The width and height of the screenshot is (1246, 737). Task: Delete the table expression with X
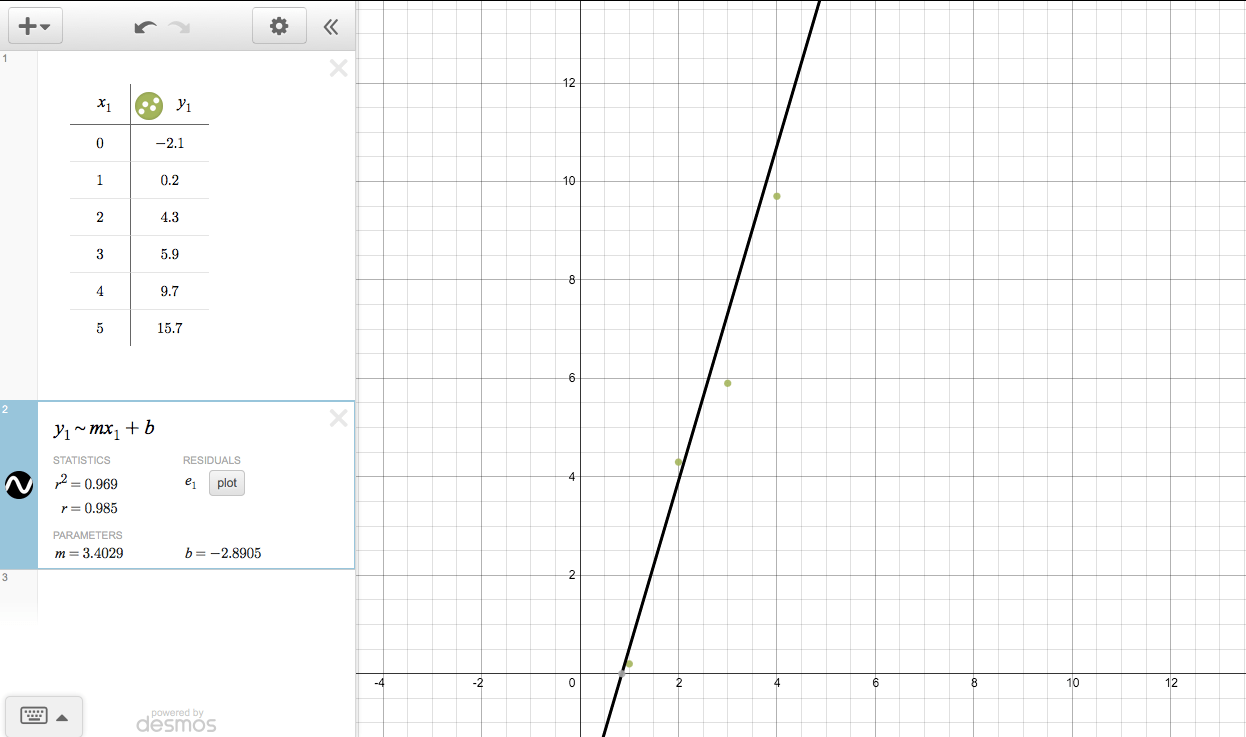pos(338,68)
